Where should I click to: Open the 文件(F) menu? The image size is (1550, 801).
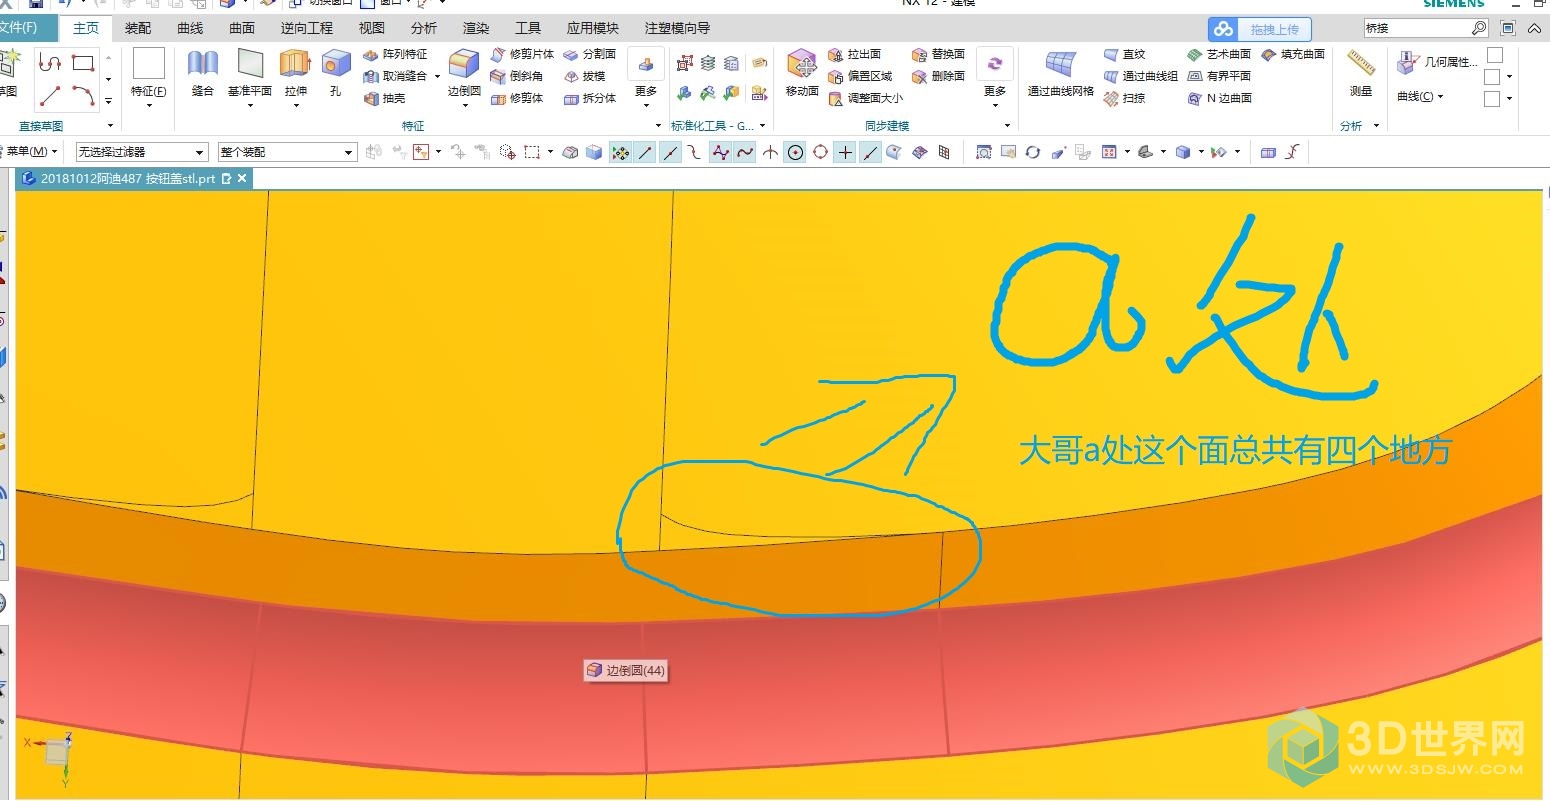click(22, 28)
